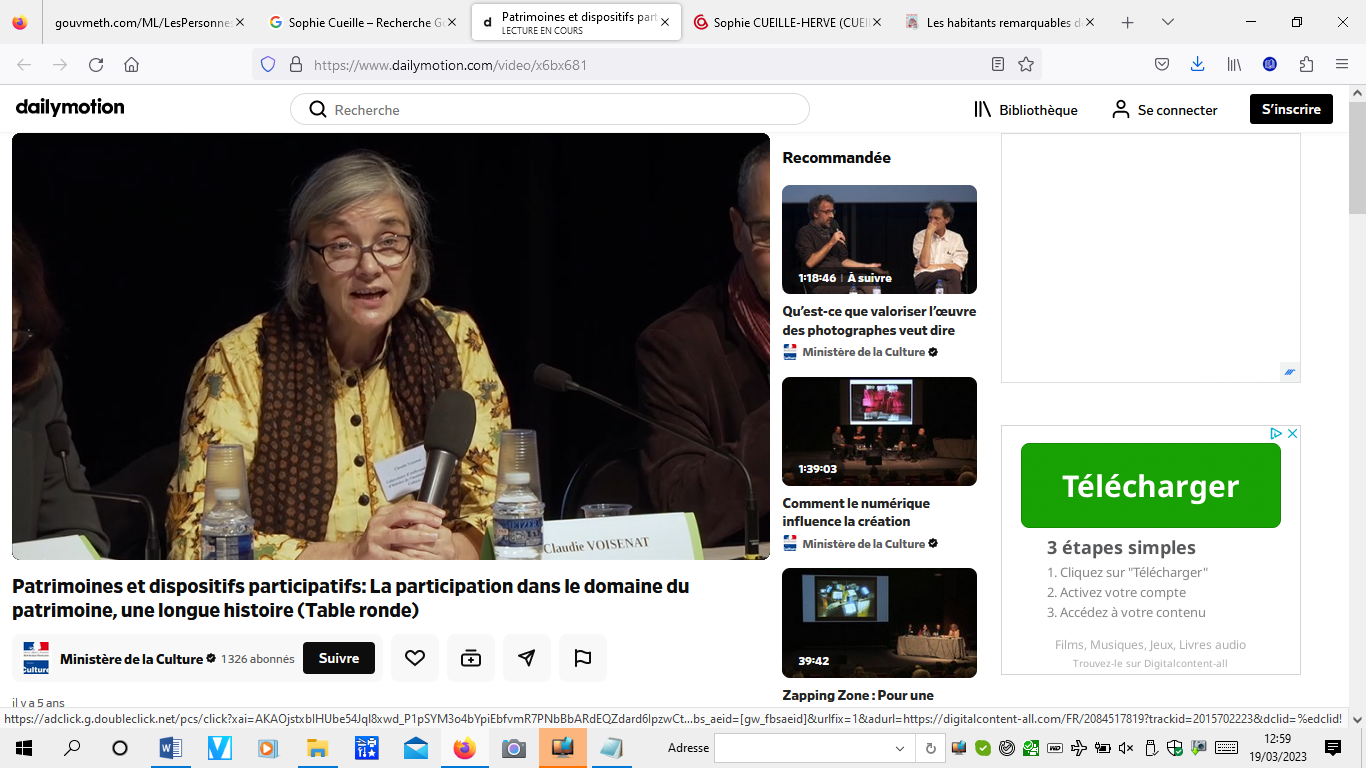Image resolution: width=1366 pixels, height=768 pixels.
Task: Open Bibliothèque library link
Action: click(1026, 110)
